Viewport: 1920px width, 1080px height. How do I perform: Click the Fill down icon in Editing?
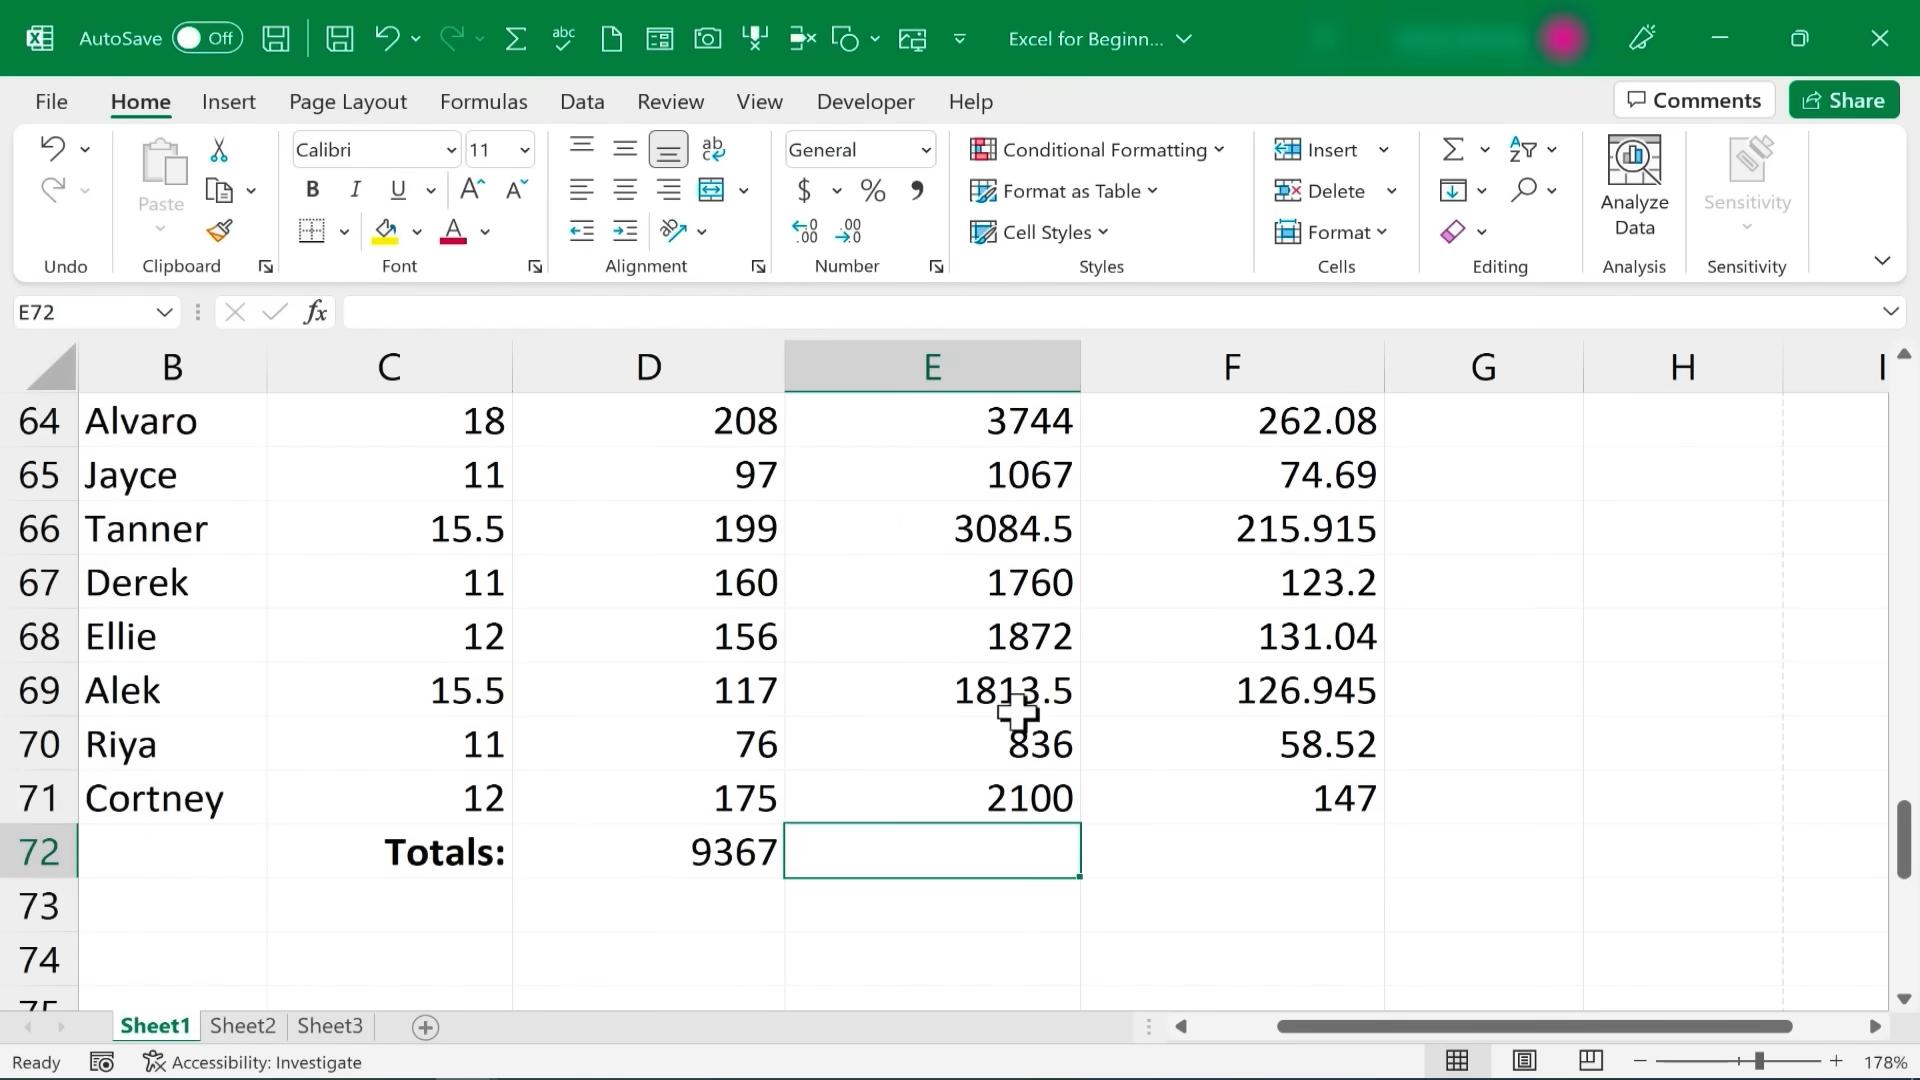tap(1453, 190)
